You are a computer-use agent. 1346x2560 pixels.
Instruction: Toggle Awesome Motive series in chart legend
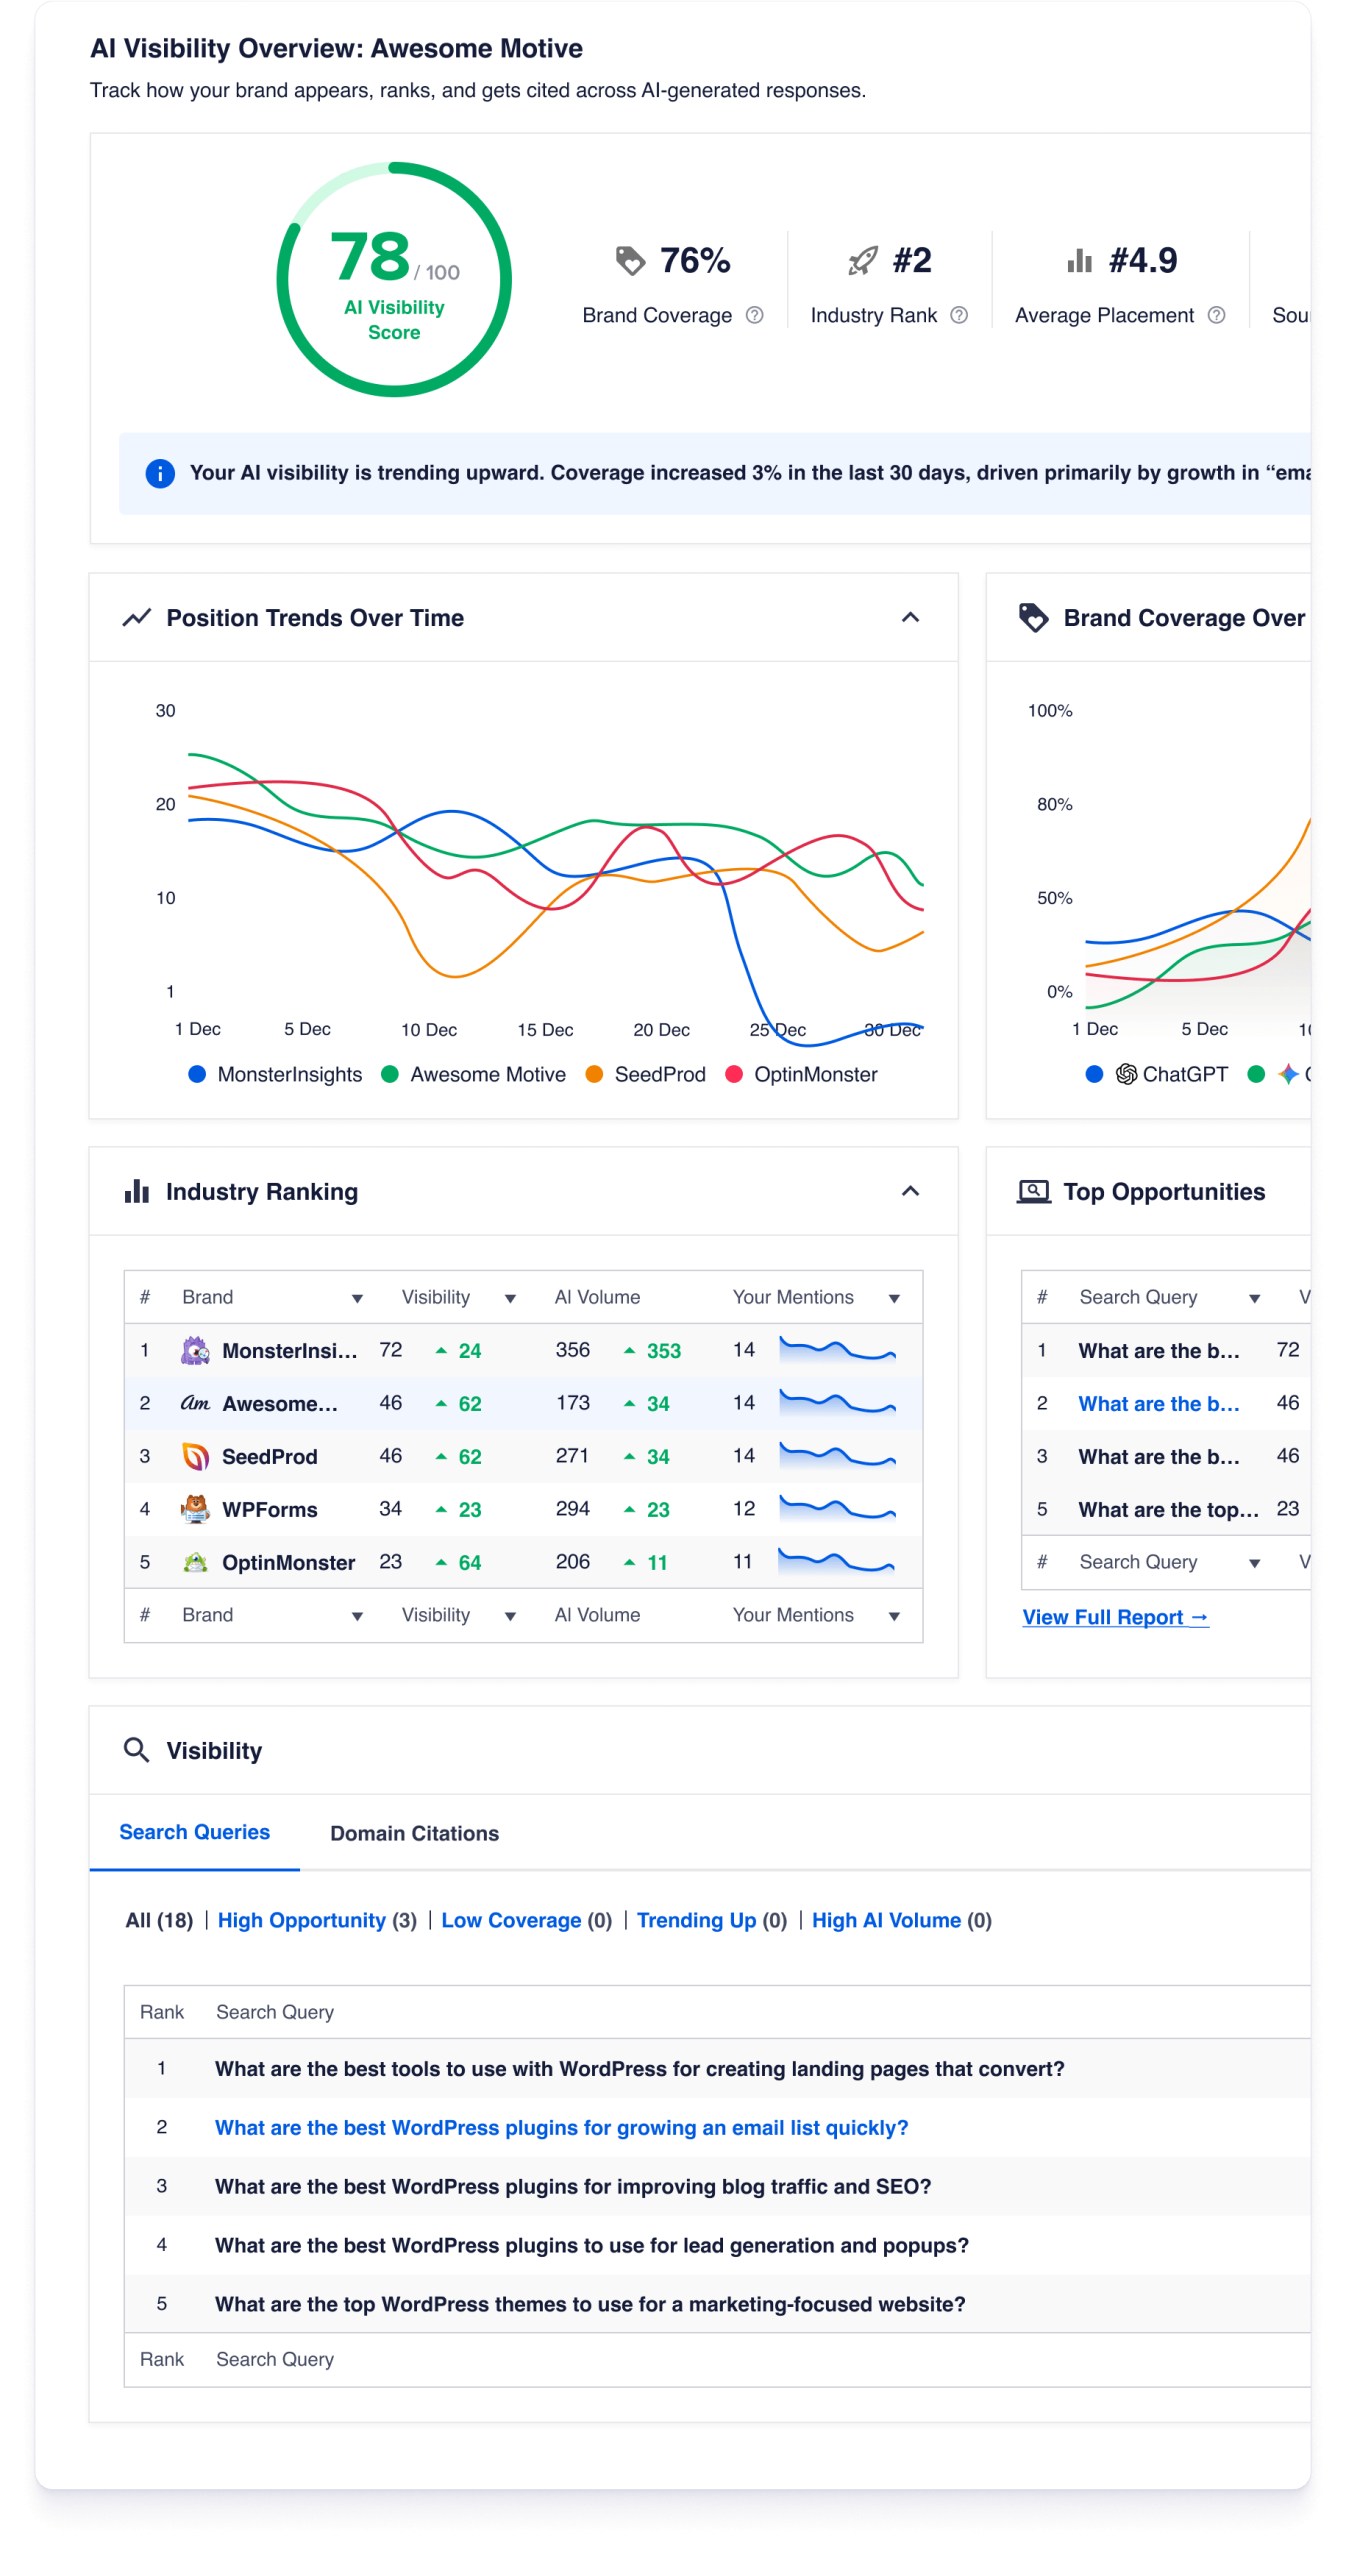tap(473, 1074)
